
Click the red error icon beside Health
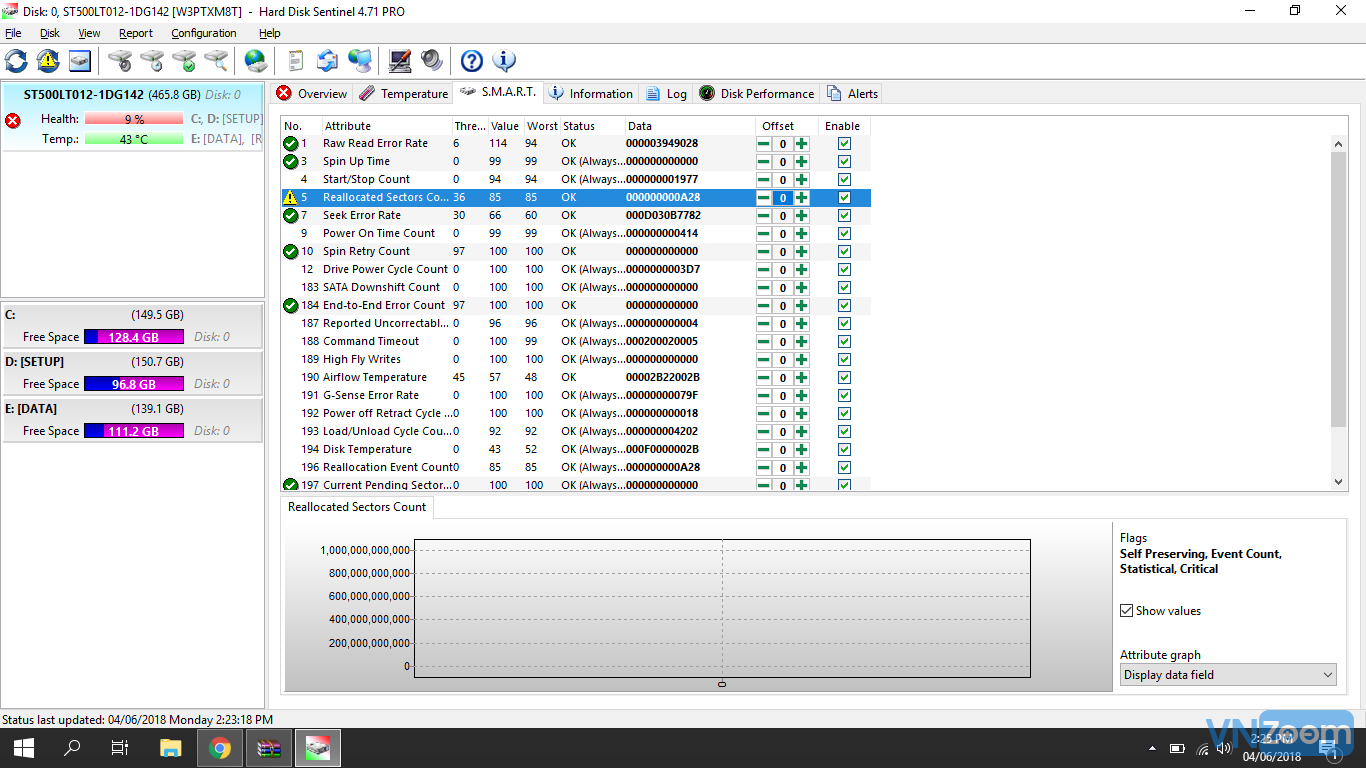(13, 120)
